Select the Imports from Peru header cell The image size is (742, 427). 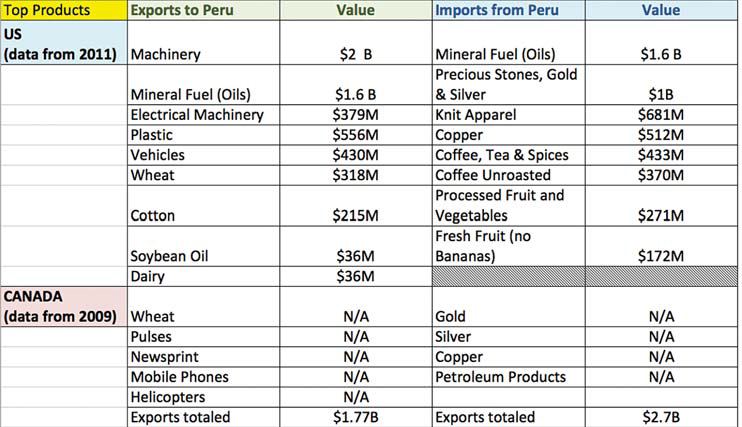[509, 10]
